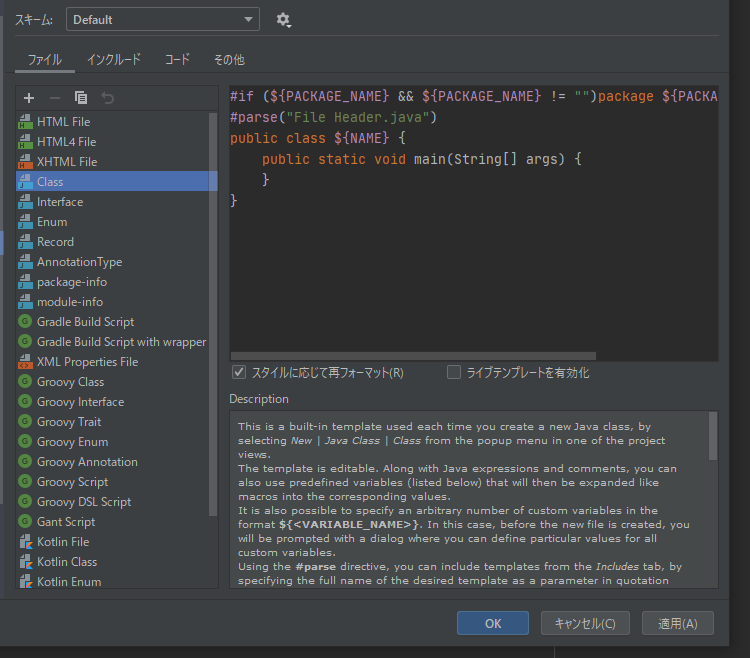This screenshot has width=750, height=658.
Task: Click the スキーム label
Action: 34,20
